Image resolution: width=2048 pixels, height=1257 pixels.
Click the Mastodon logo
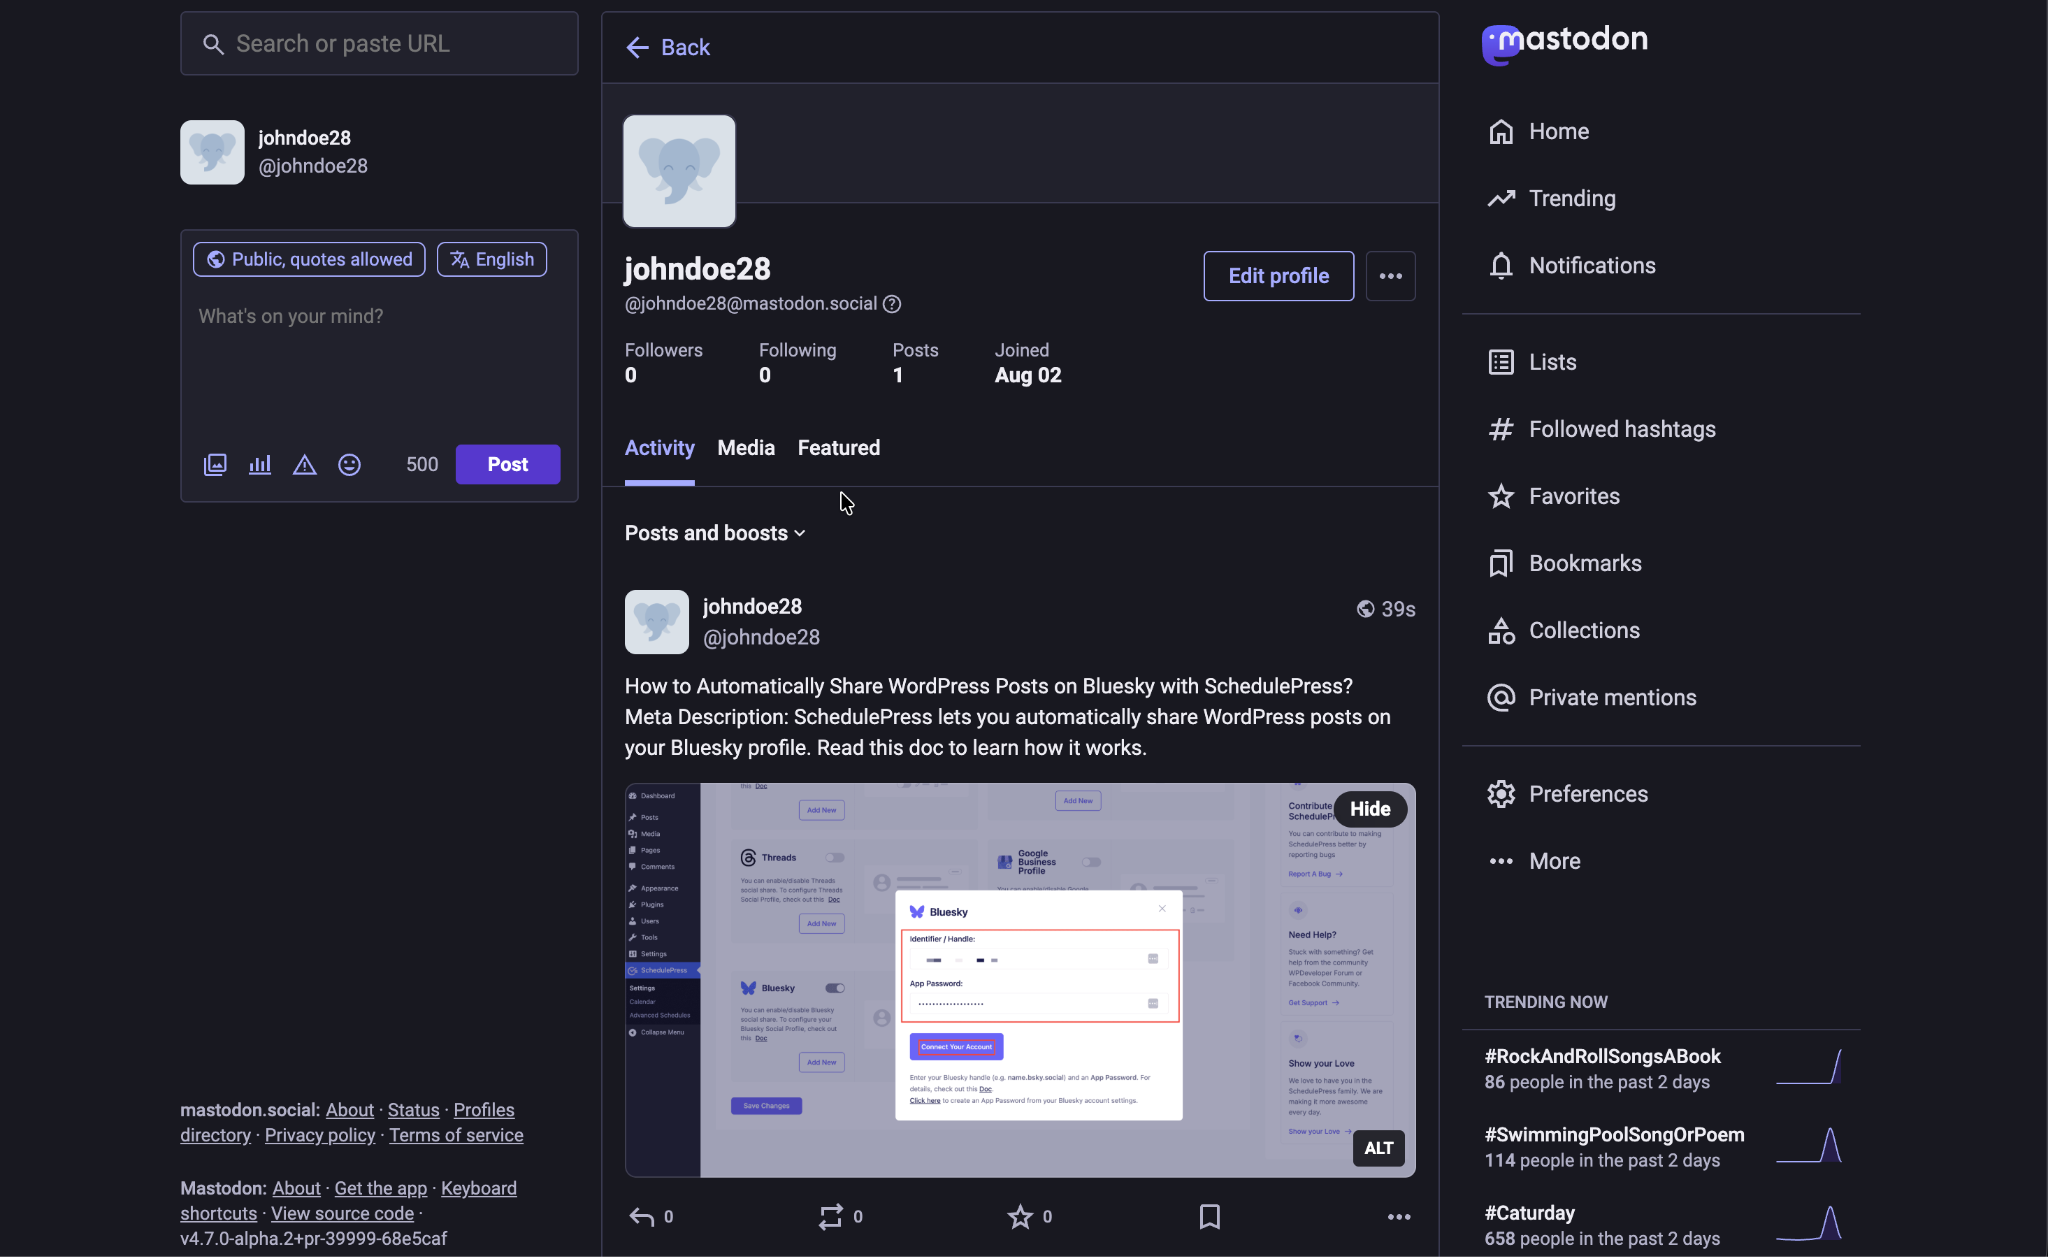click(x=1565, y=44)
